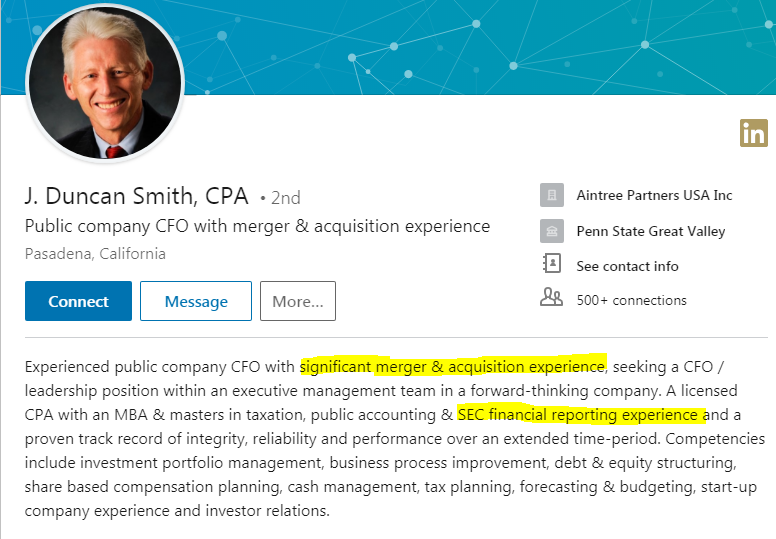Click the contact card icon
Screen dimensions: 776x539
552,263
